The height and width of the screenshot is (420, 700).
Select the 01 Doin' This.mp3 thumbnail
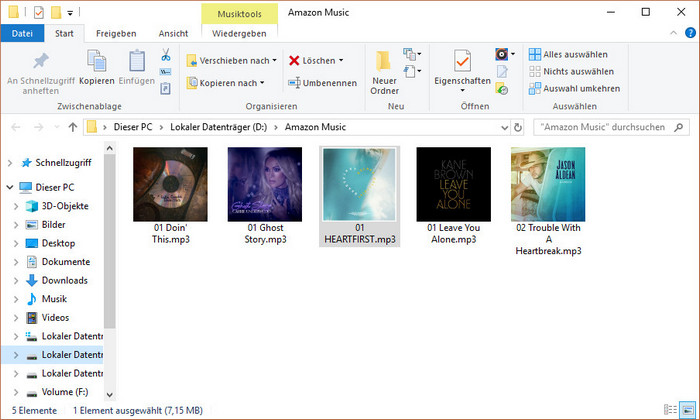coord(170,184)
